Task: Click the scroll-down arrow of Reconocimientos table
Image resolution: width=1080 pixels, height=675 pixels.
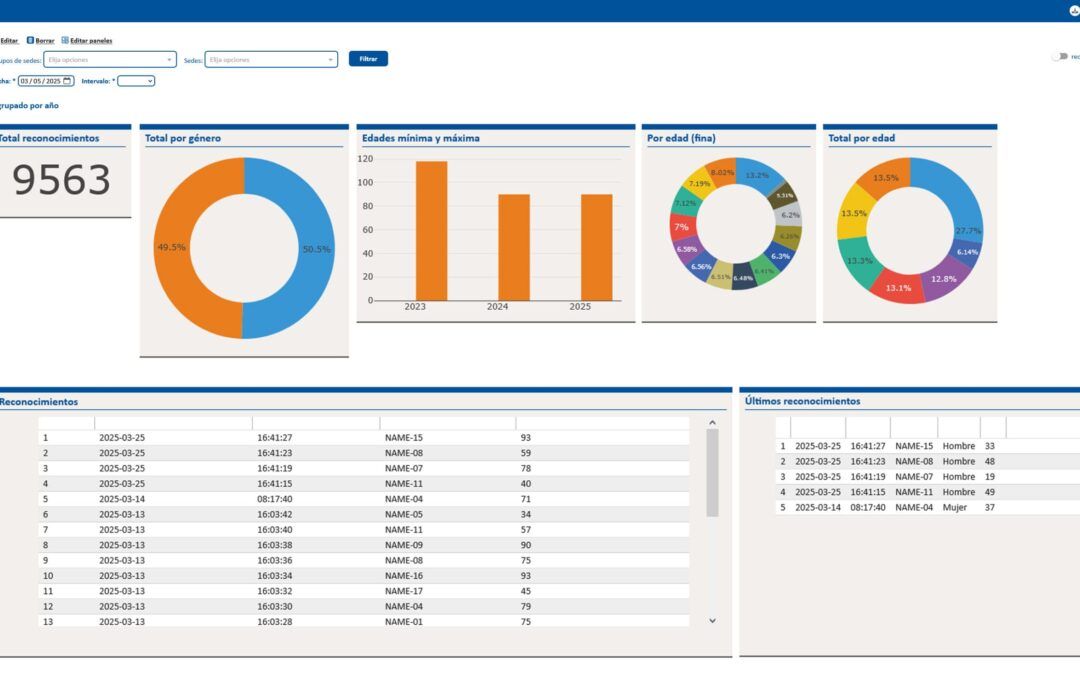Action: [x=712, y=621]
